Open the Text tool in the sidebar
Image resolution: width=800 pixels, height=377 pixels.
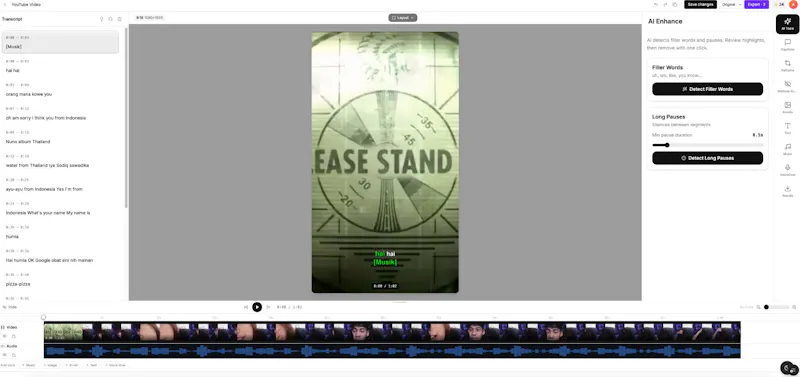(787, 129)
